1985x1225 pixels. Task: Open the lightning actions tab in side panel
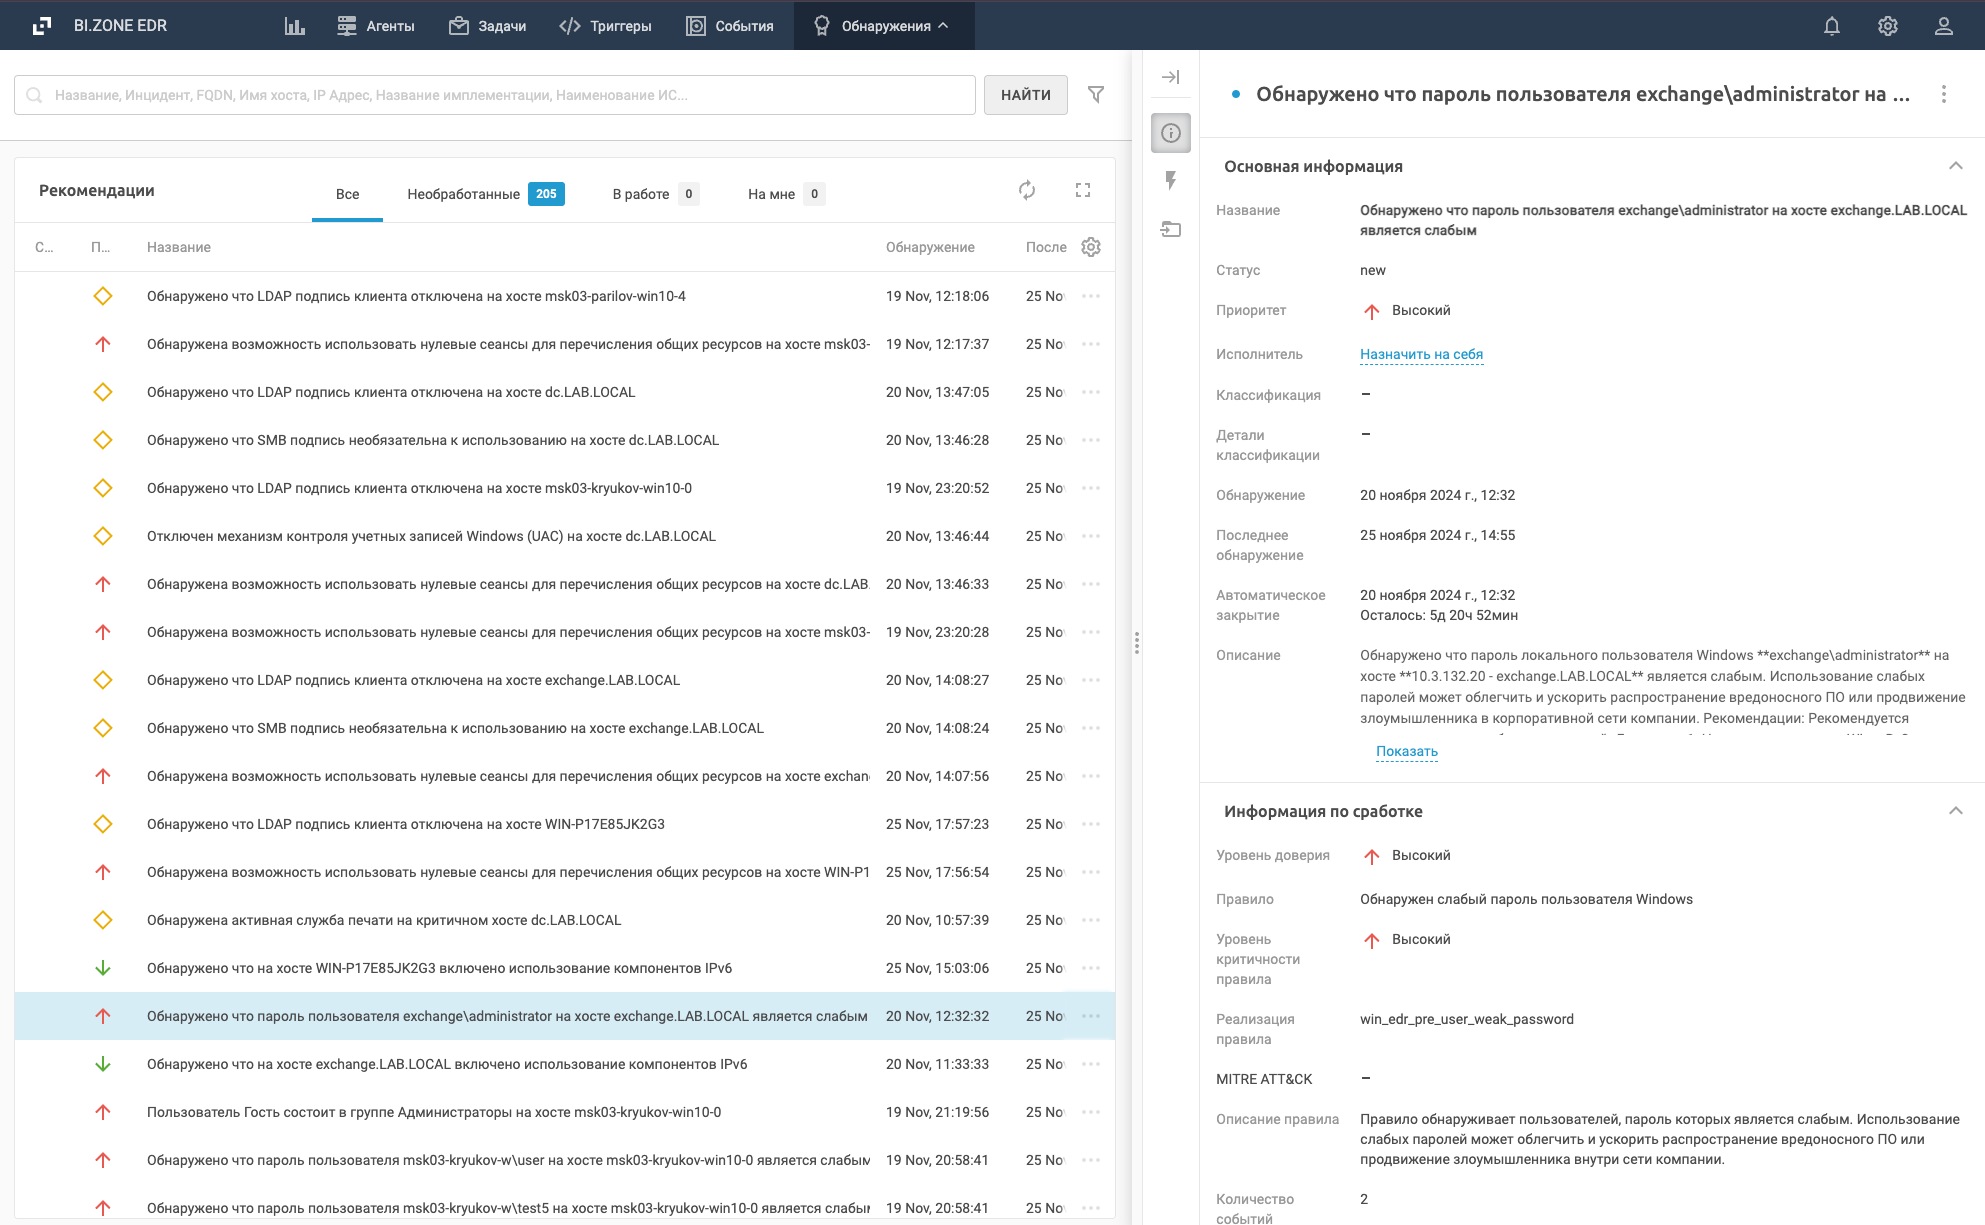[1171, 181]
